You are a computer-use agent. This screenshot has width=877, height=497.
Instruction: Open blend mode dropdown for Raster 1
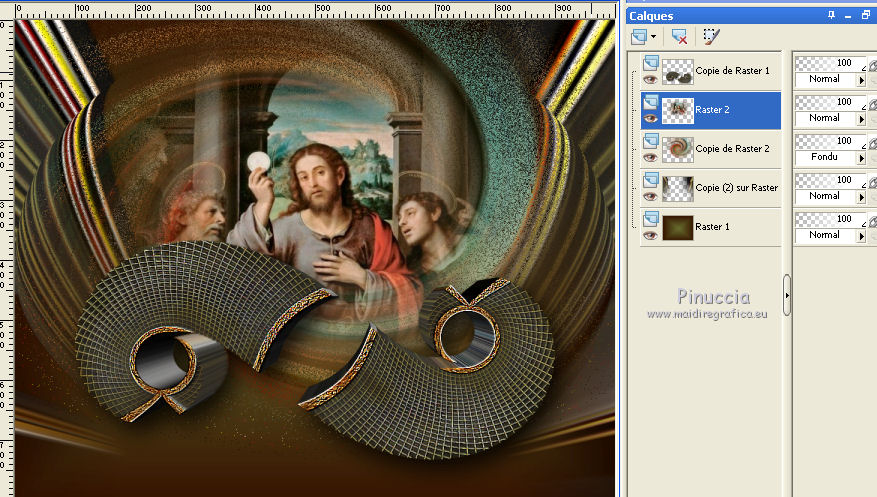pos(861,237)
